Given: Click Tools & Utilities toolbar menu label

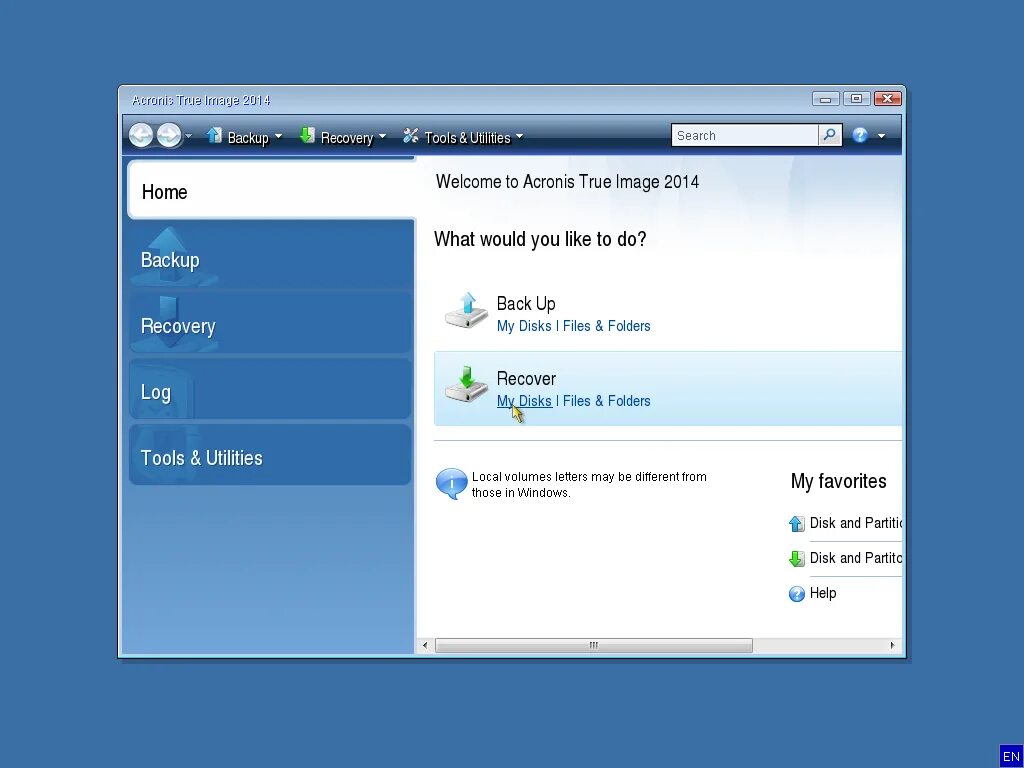Looking at the screenshot, I should pos(468,138).
